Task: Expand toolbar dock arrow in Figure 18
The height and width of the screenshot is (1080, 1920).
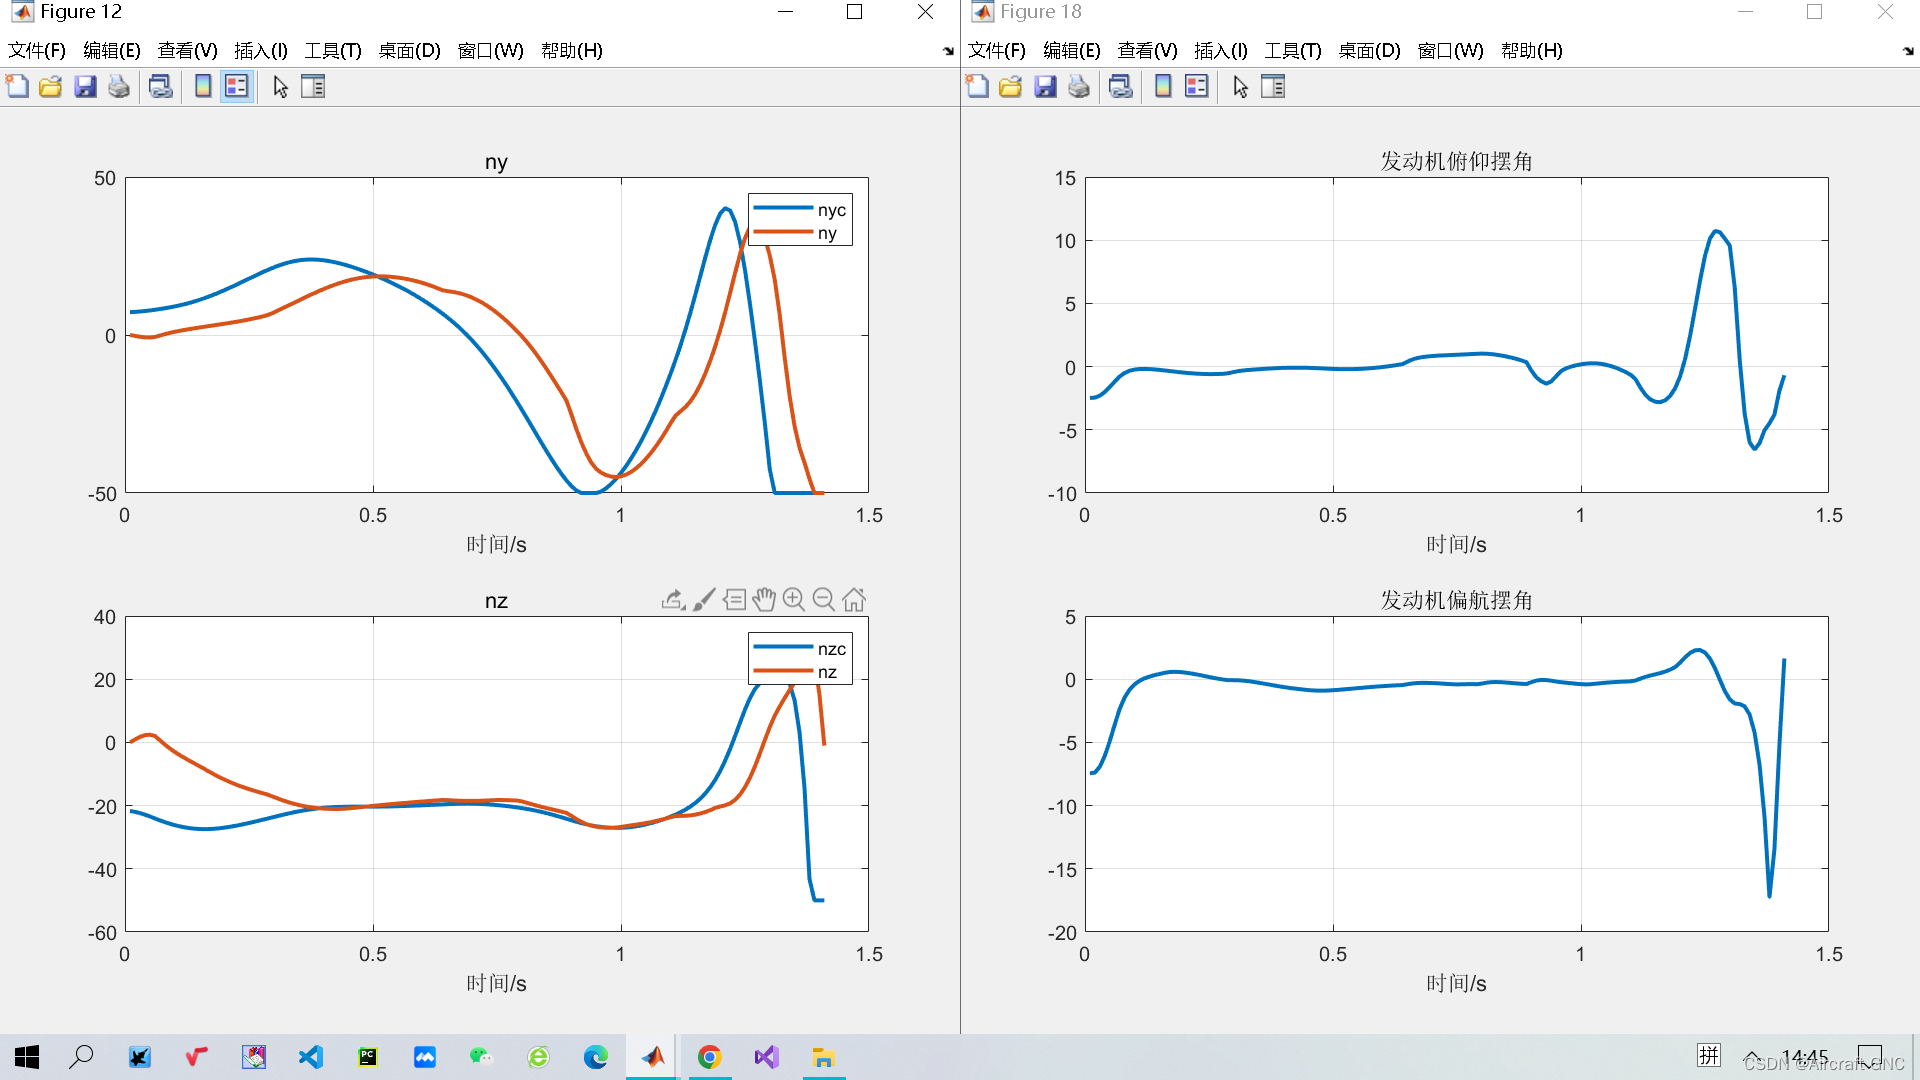Action: (x=1908, y=51)
